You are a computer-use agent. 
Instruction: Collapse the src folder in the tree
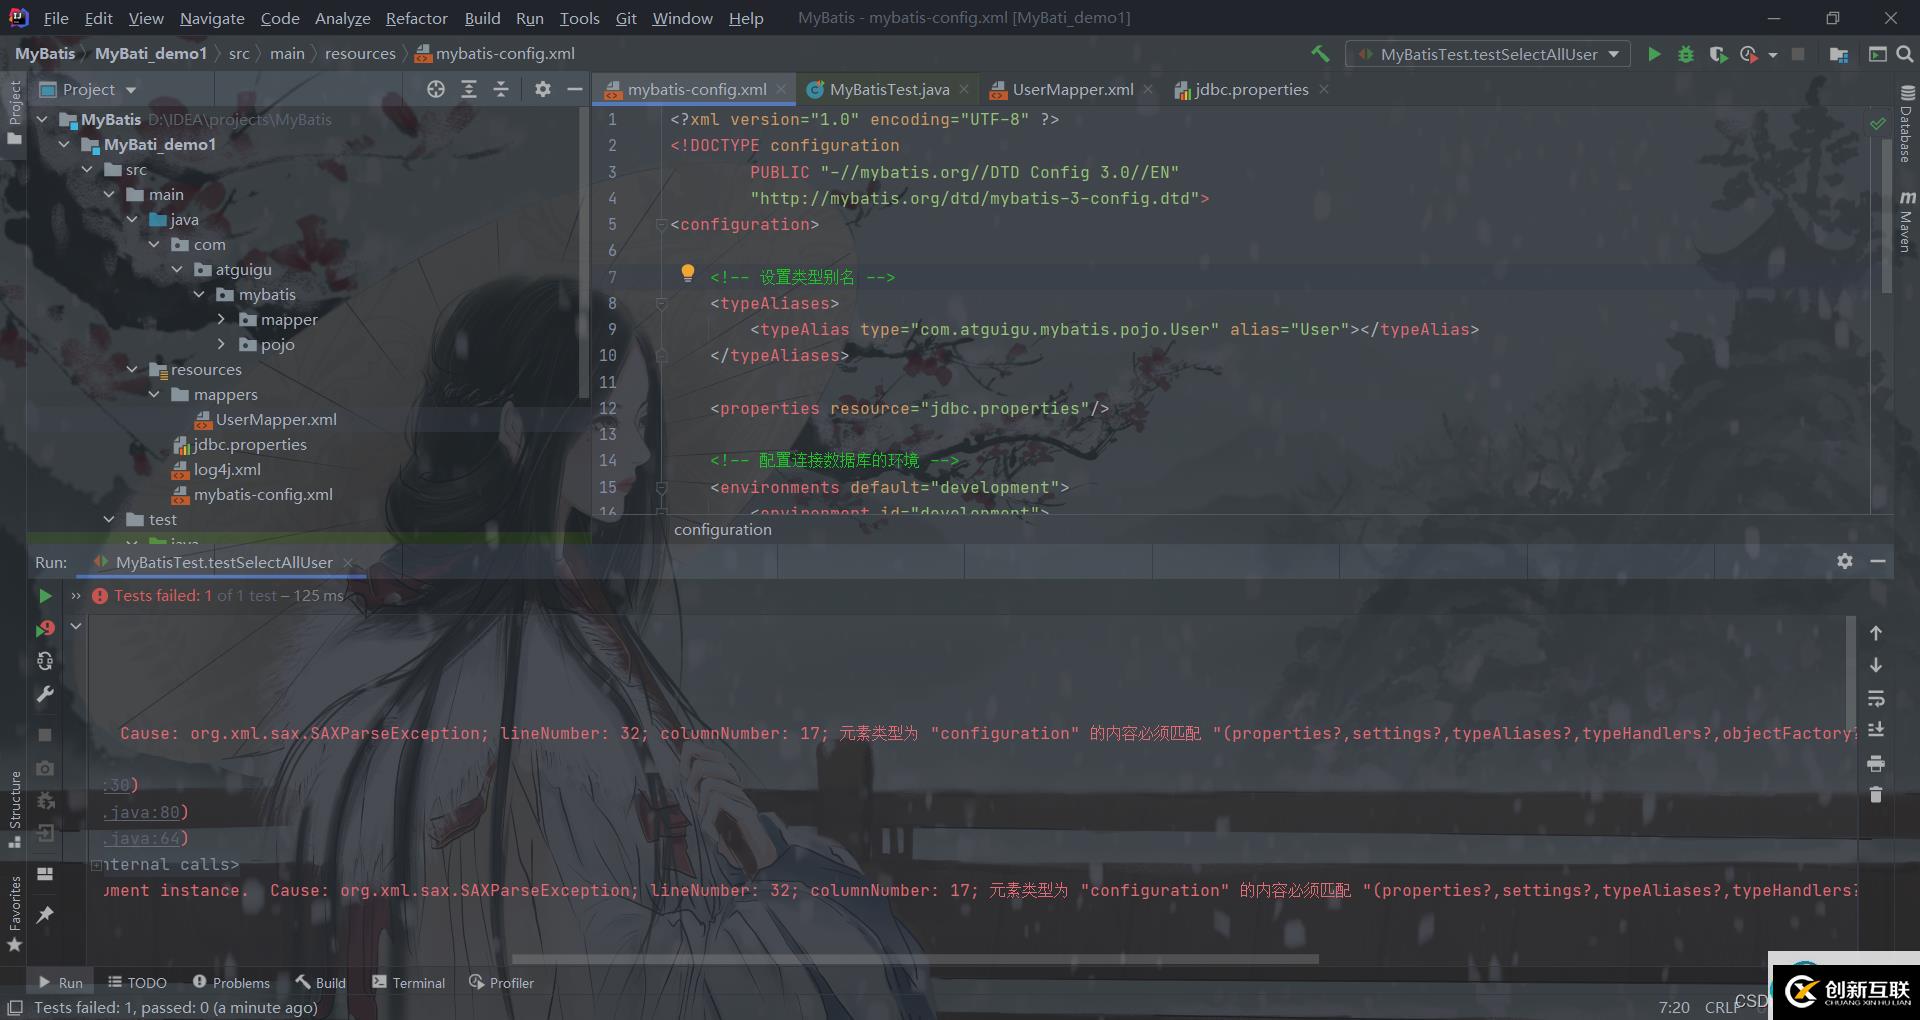point(87,169)
